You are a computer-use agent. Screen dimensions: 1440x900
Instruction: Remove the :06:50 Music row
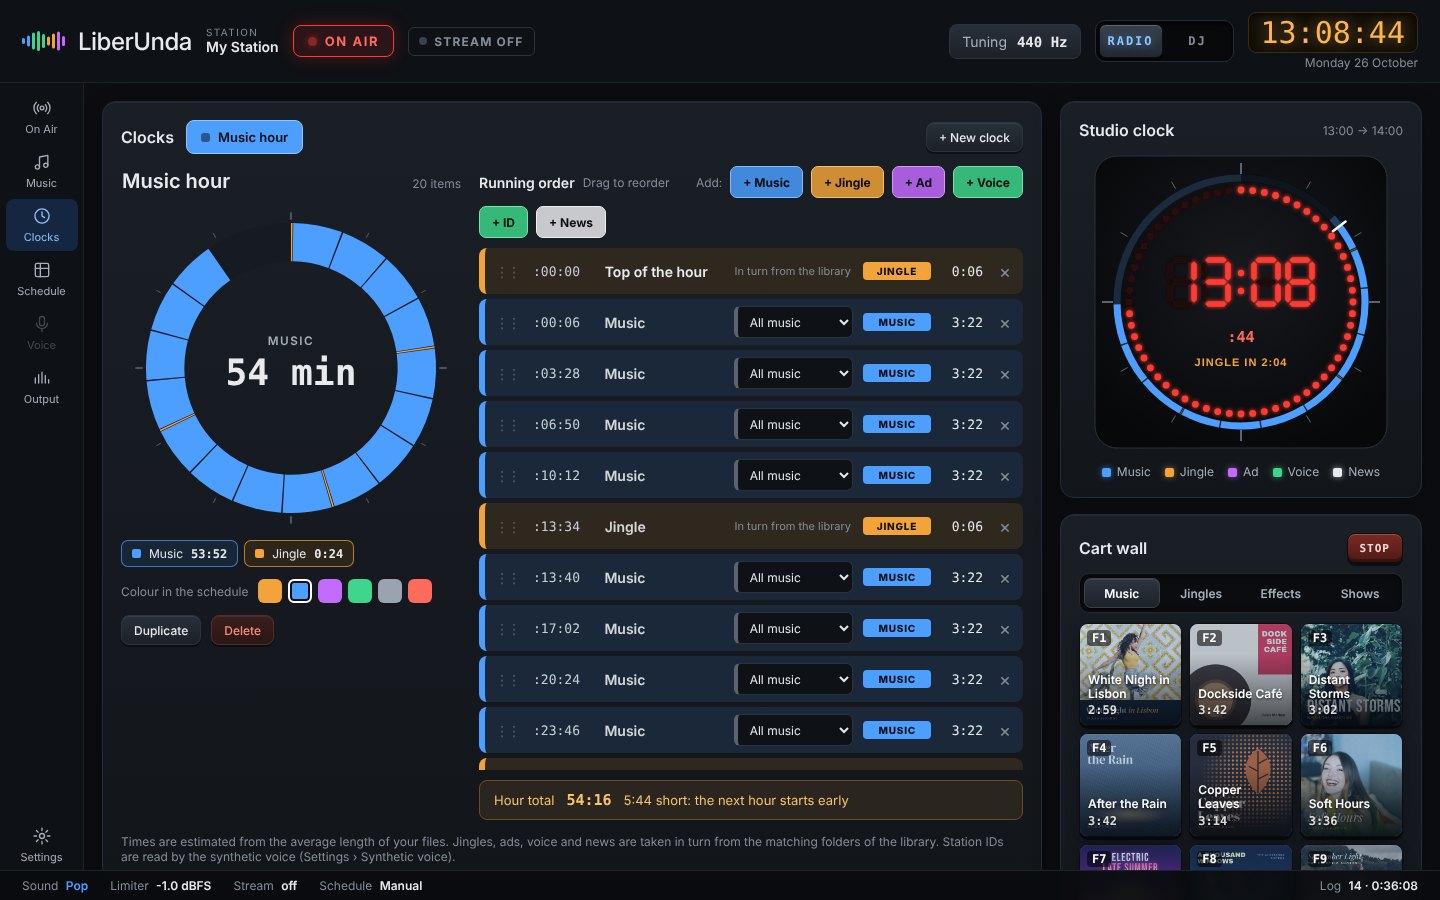tap(1005, 425)
